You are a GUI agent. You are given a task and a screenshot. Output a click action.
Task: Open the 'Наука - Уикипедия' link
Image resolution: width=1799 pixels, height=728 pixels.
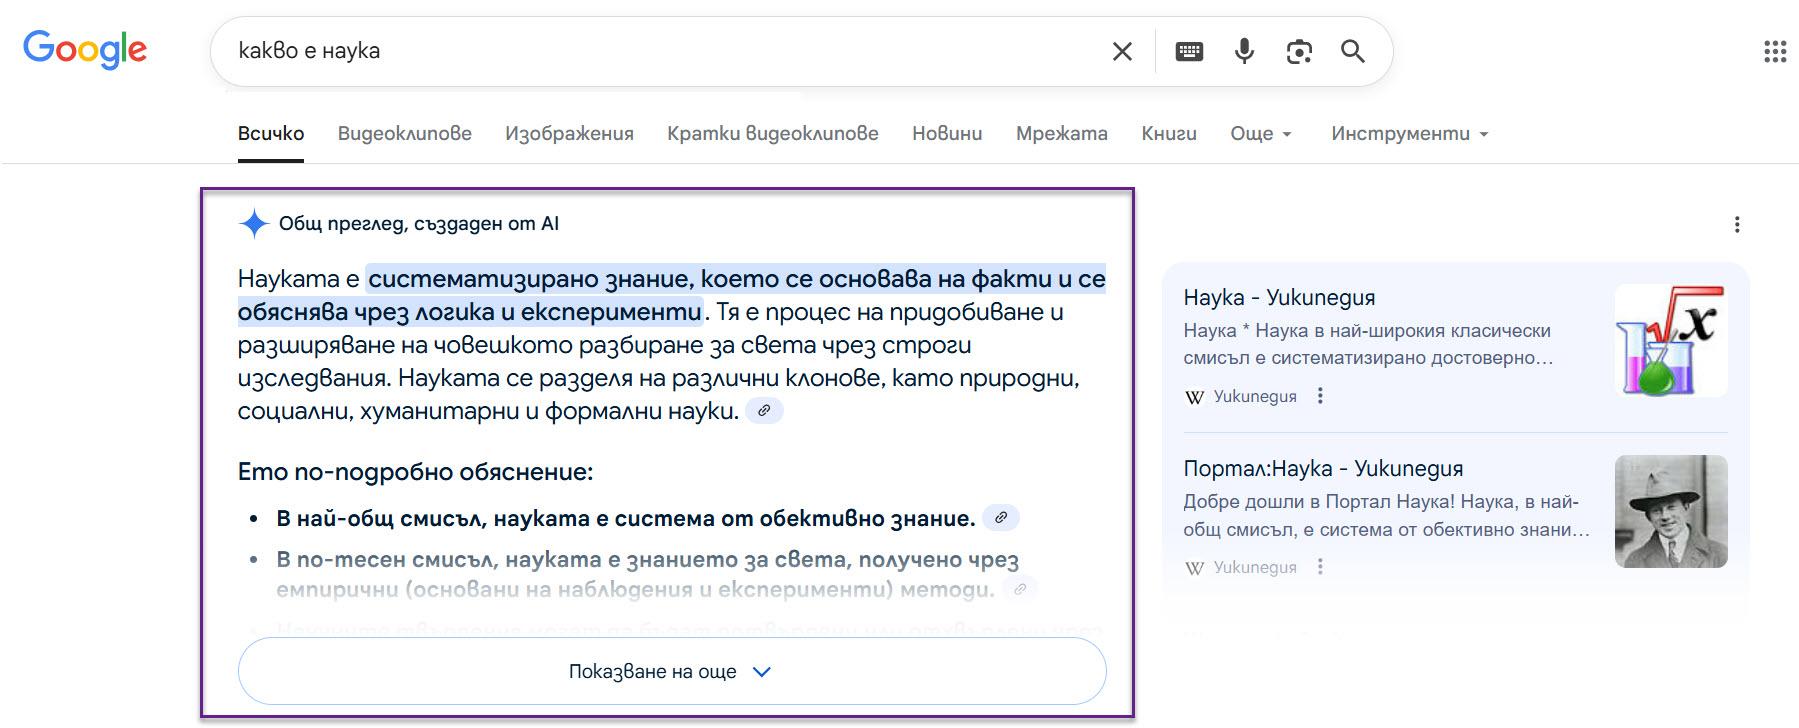coord(1279,298)
